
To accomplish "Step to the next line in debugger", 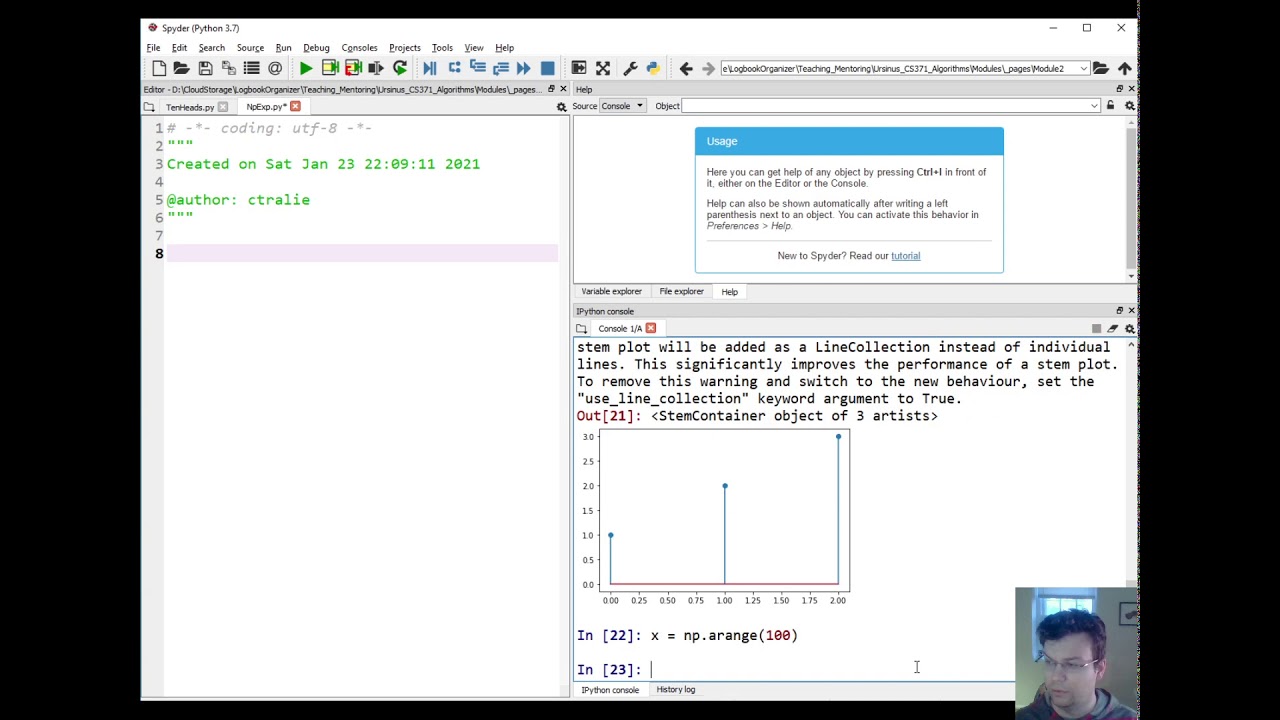I will click(454, 68).
